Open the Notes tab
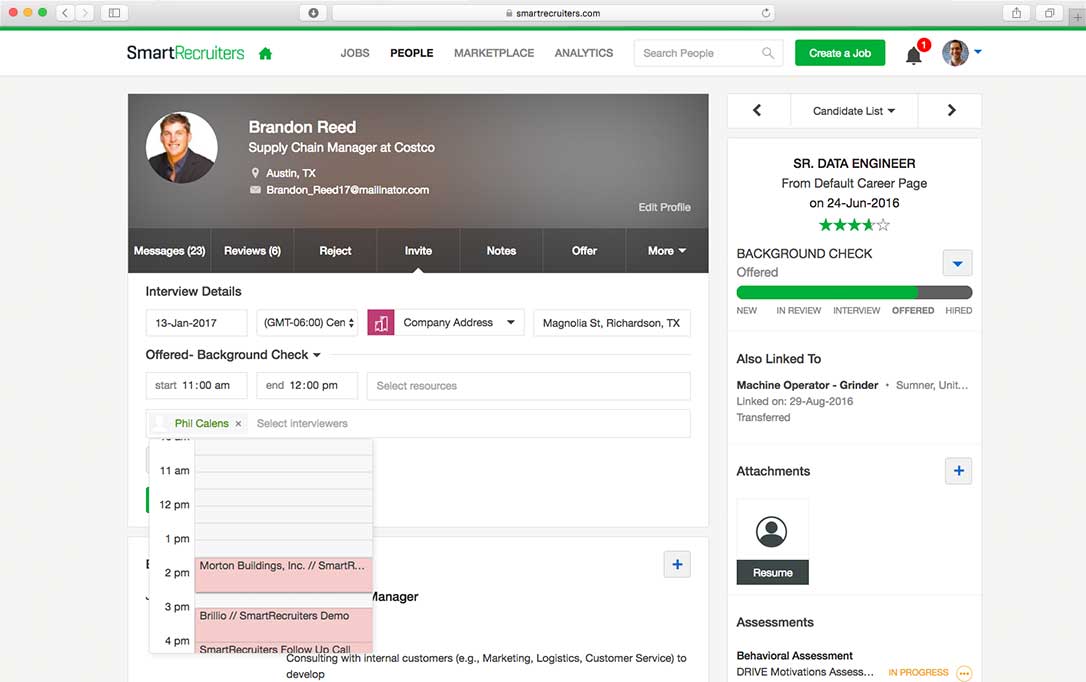 tap(501, 251)
